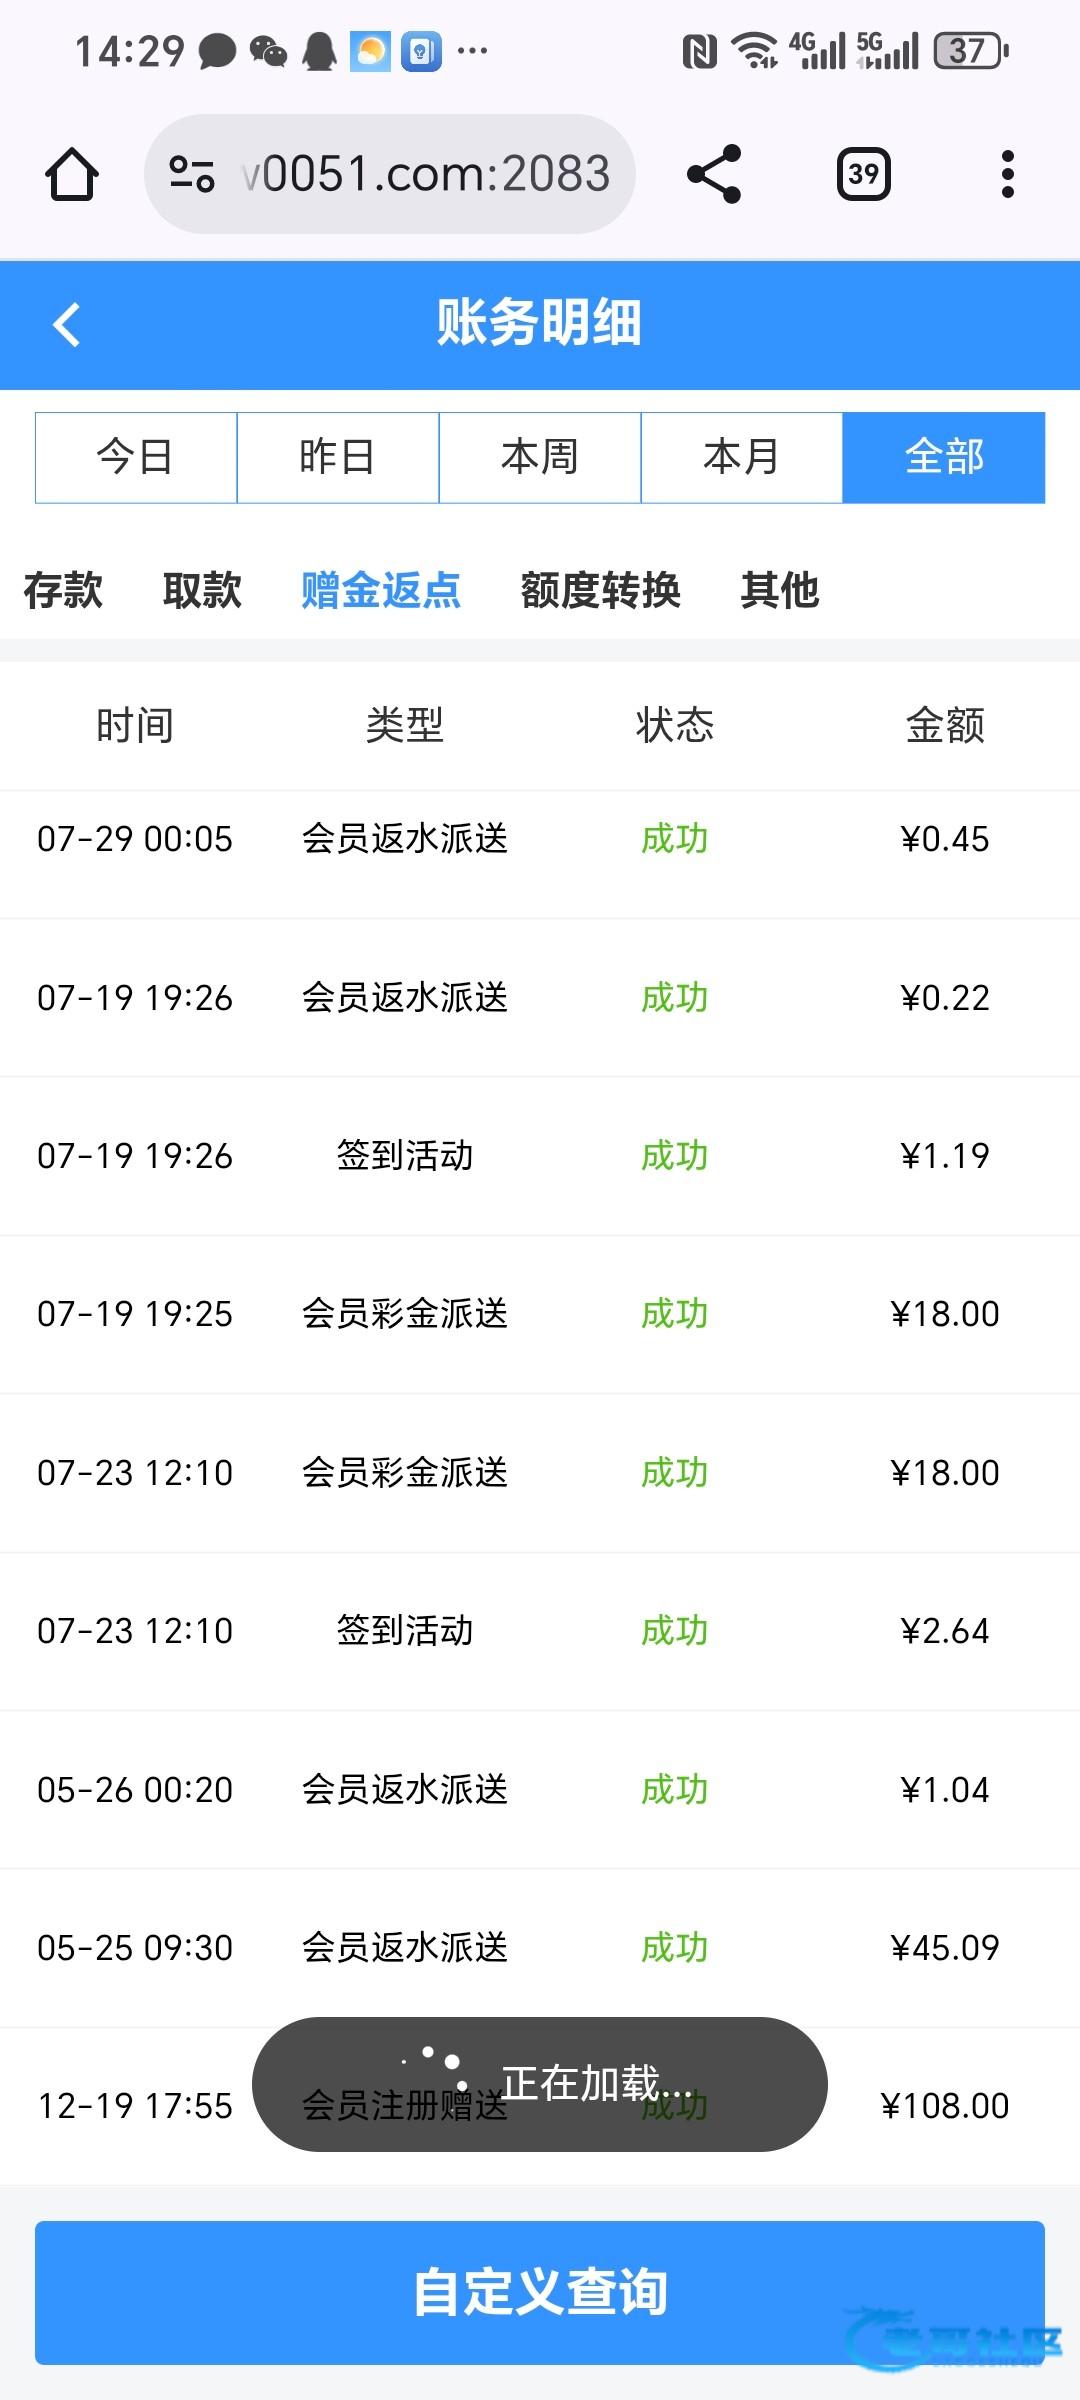This screenshot has width=1080, height=2400.
Task: Select the 今日 date filter
Action: [x=136, y=457]
